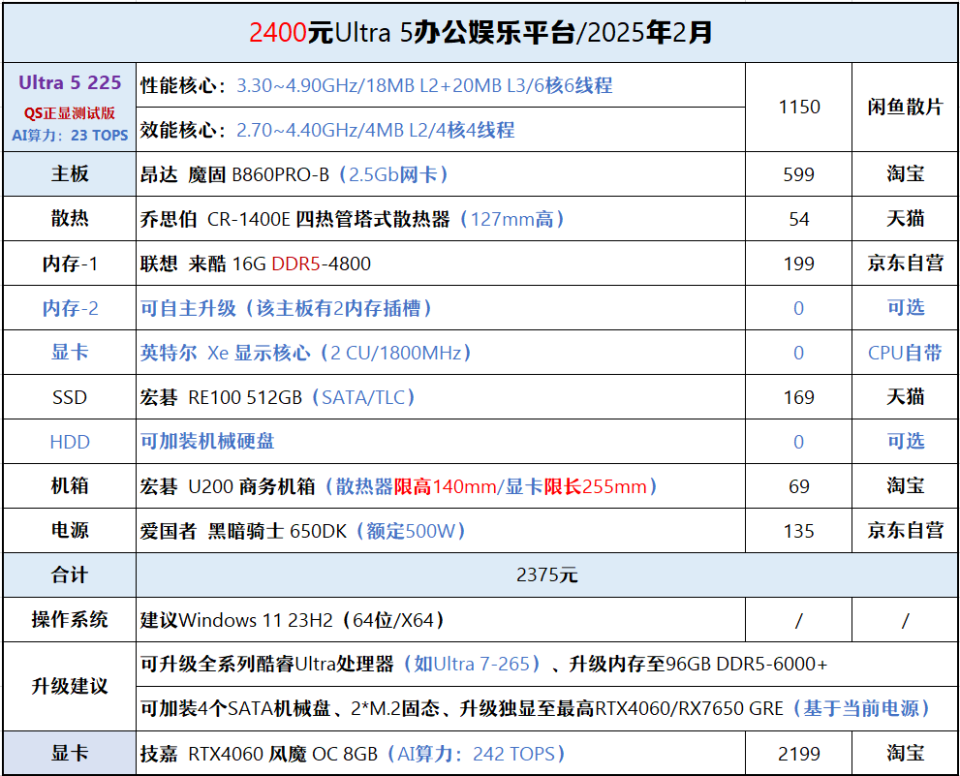Click power supply price '135'
Screen dimensions: 960x776
(x=799, y=531)
